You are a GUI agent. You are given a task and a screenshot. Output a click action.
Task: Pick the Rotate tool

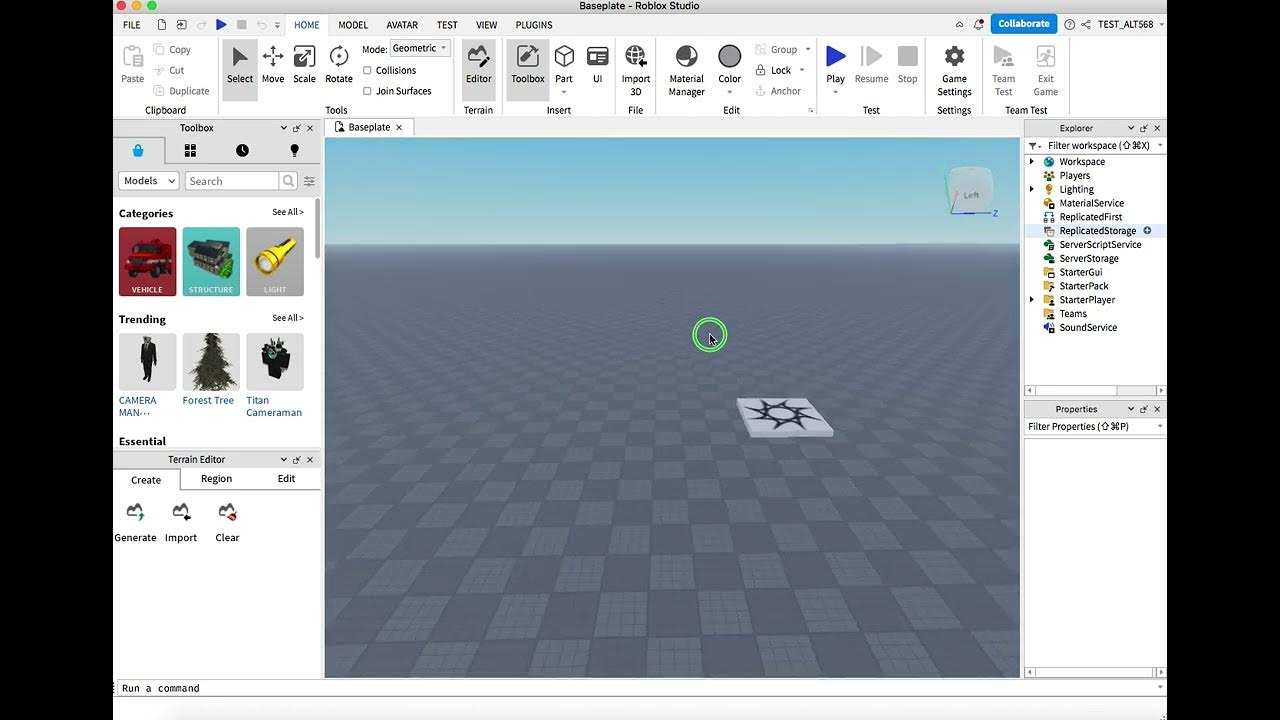(339, 65)
